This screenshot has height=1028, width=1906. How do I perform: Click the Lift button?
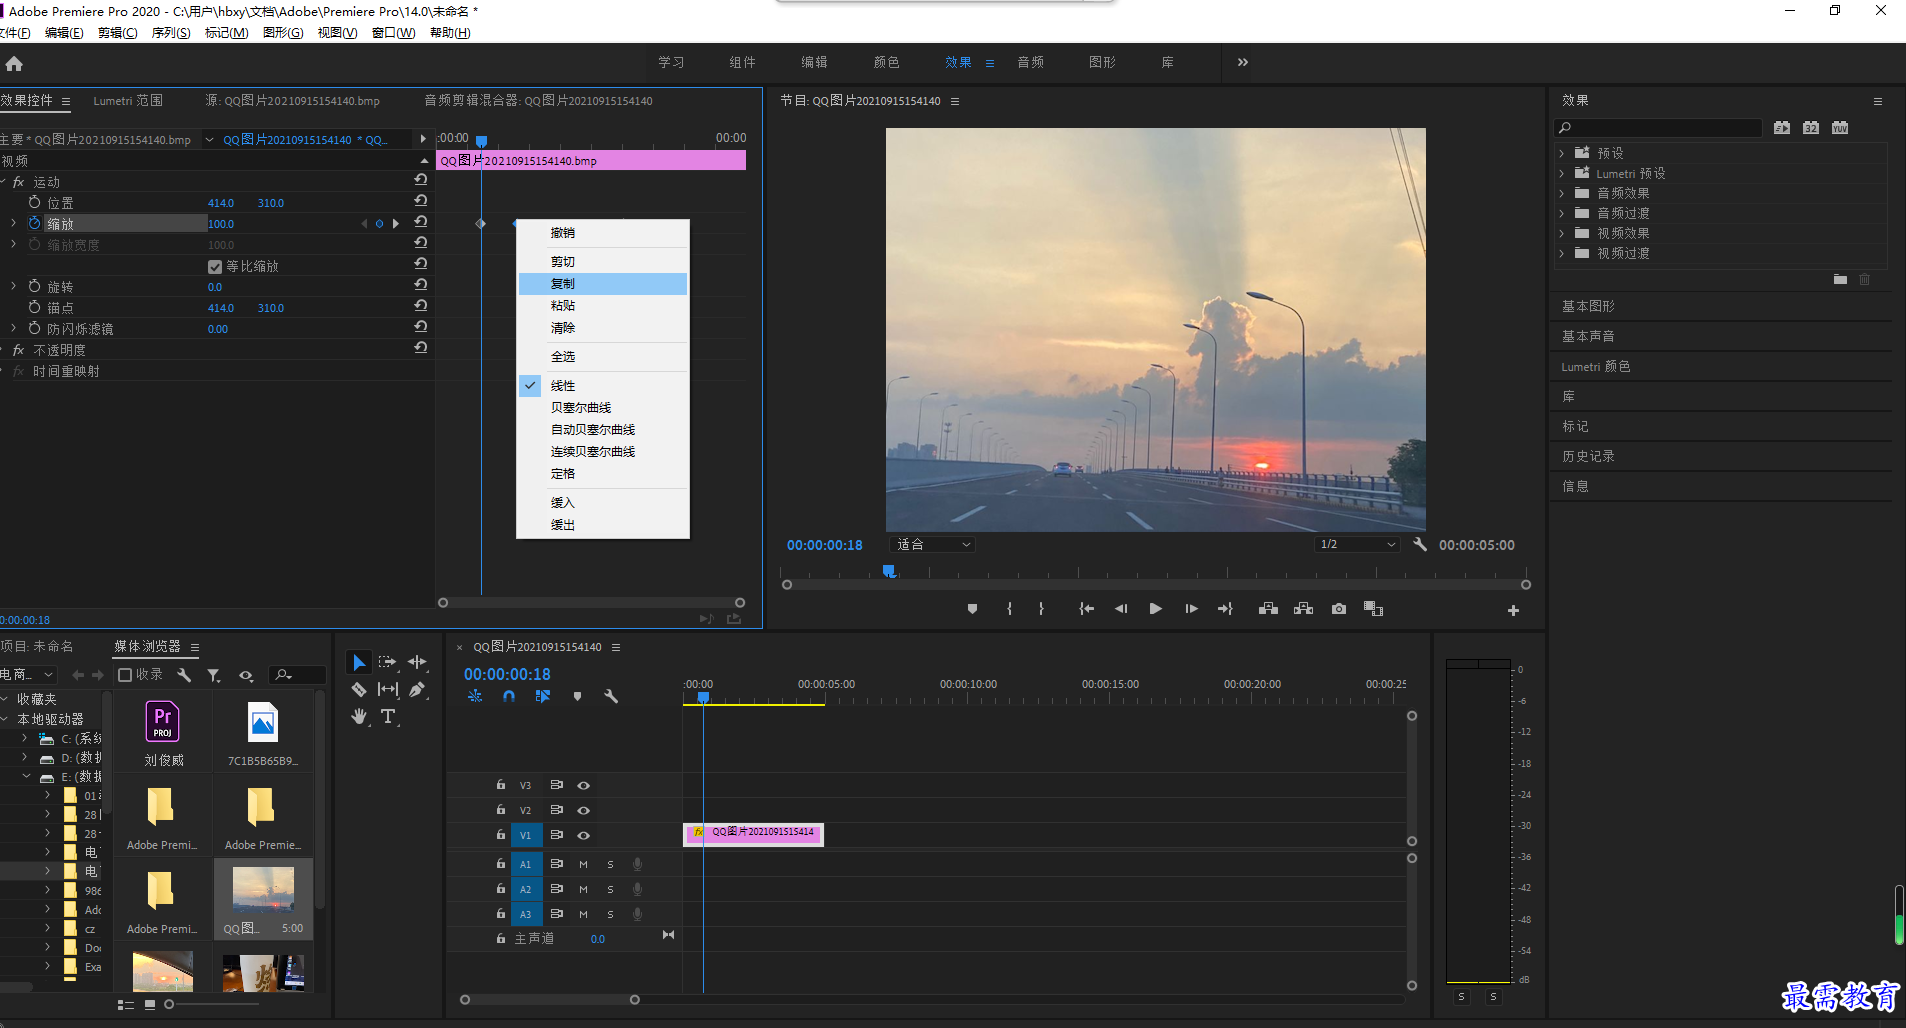1268,609
